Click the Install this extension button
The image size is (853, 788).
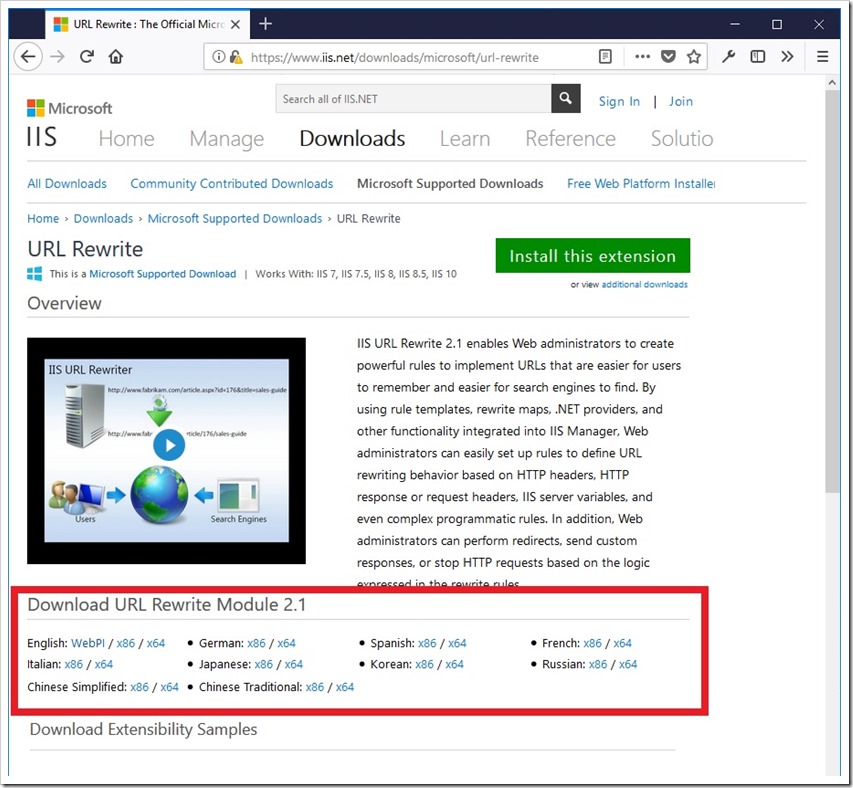tap(593, 256)
